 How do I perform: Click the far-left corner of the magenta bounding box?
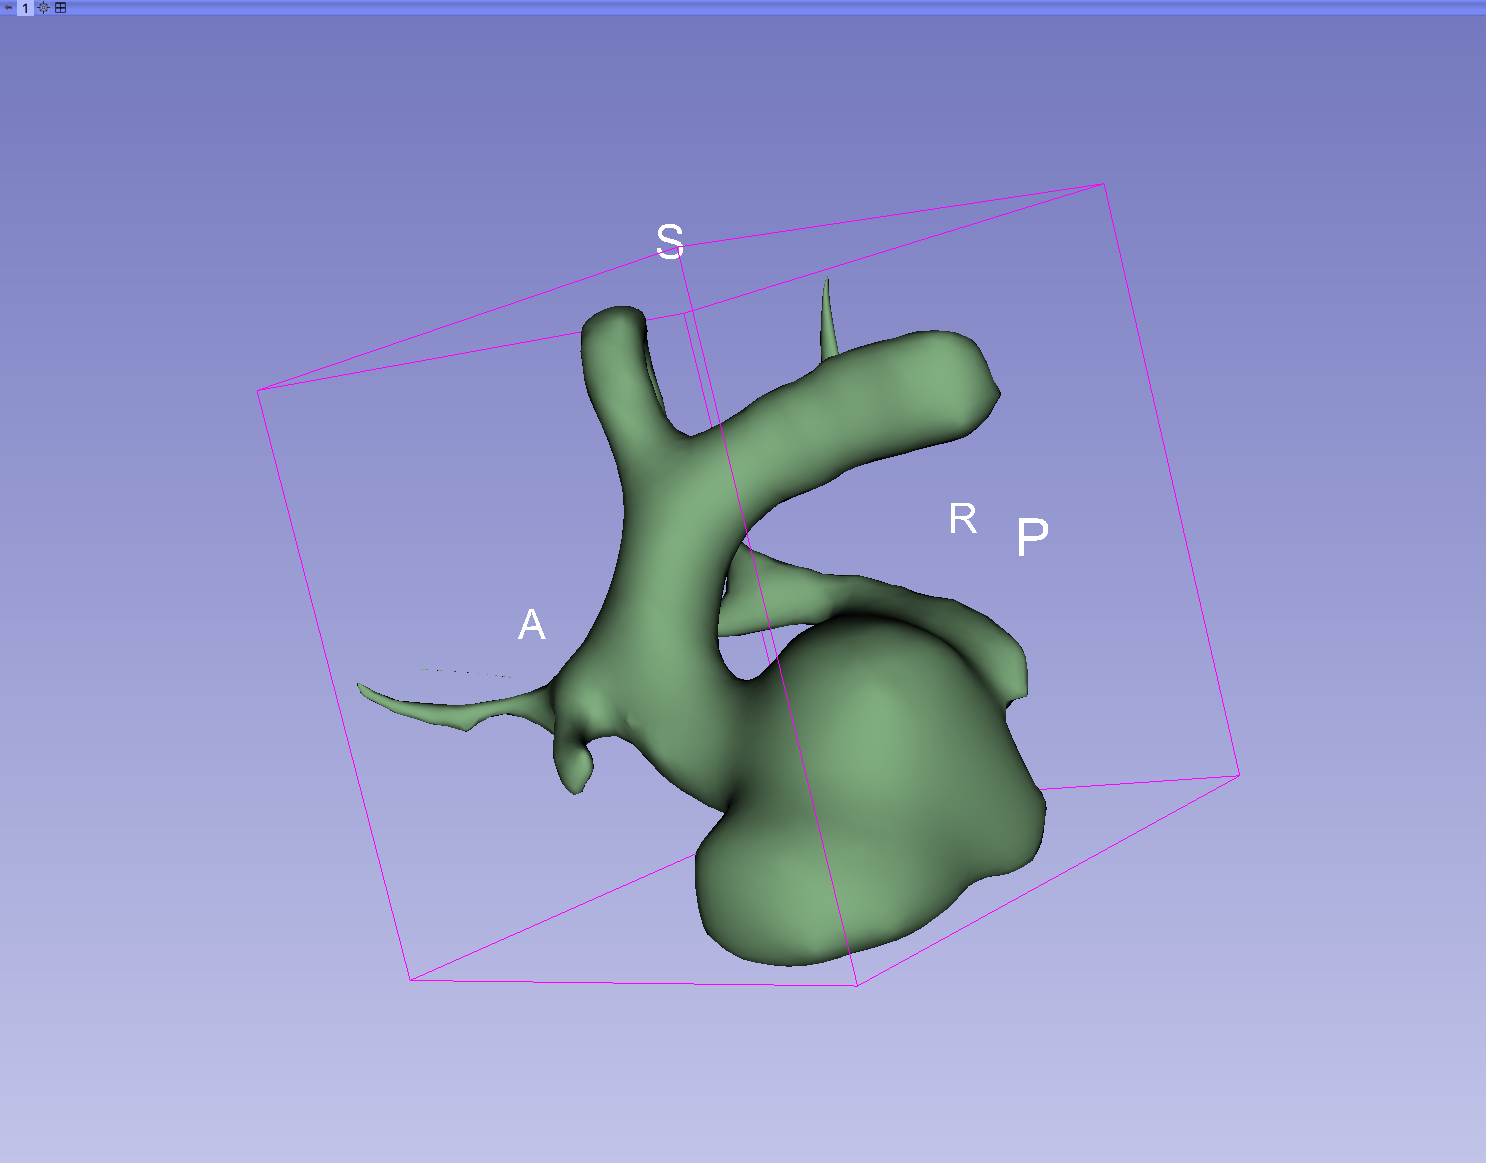tap(259, 390)
